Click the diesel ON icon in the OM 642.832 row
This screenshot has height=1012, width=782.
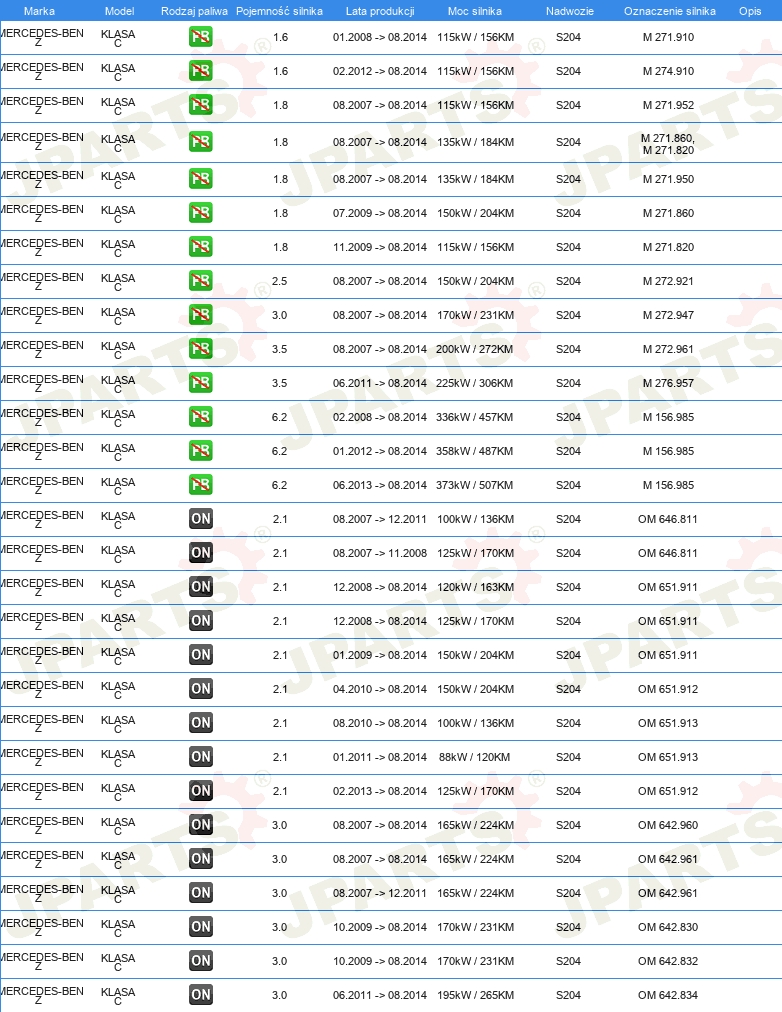pyautogui.click(x=201, y=960)
